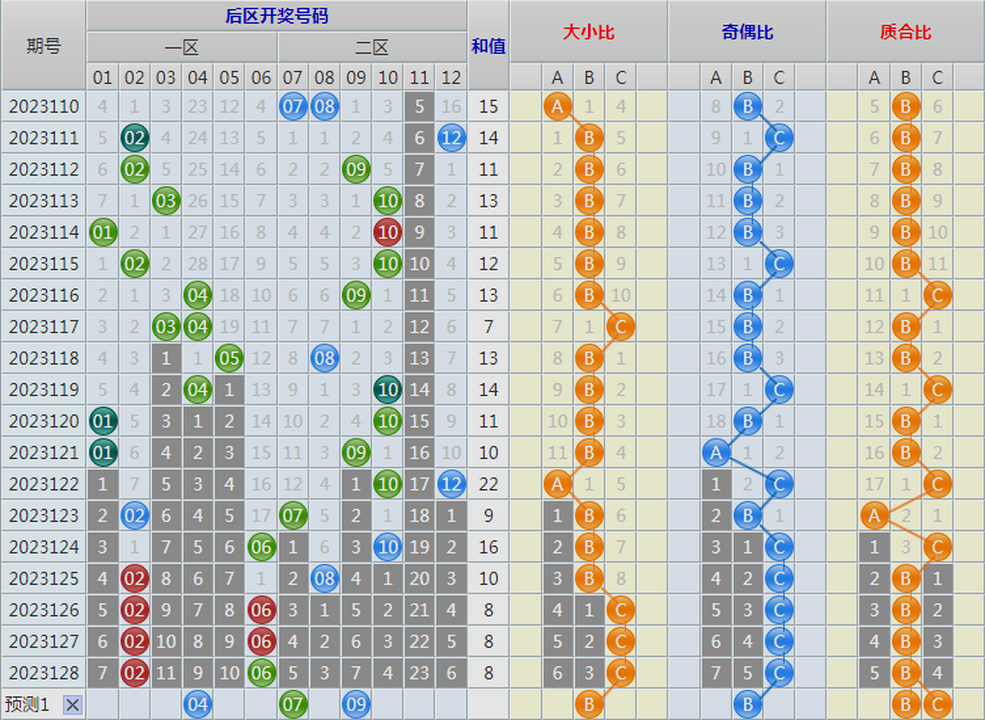The width and height of the screenshot is (985, 720).
Task: Select the 2023110 issue number
Action: pos(44,106)
